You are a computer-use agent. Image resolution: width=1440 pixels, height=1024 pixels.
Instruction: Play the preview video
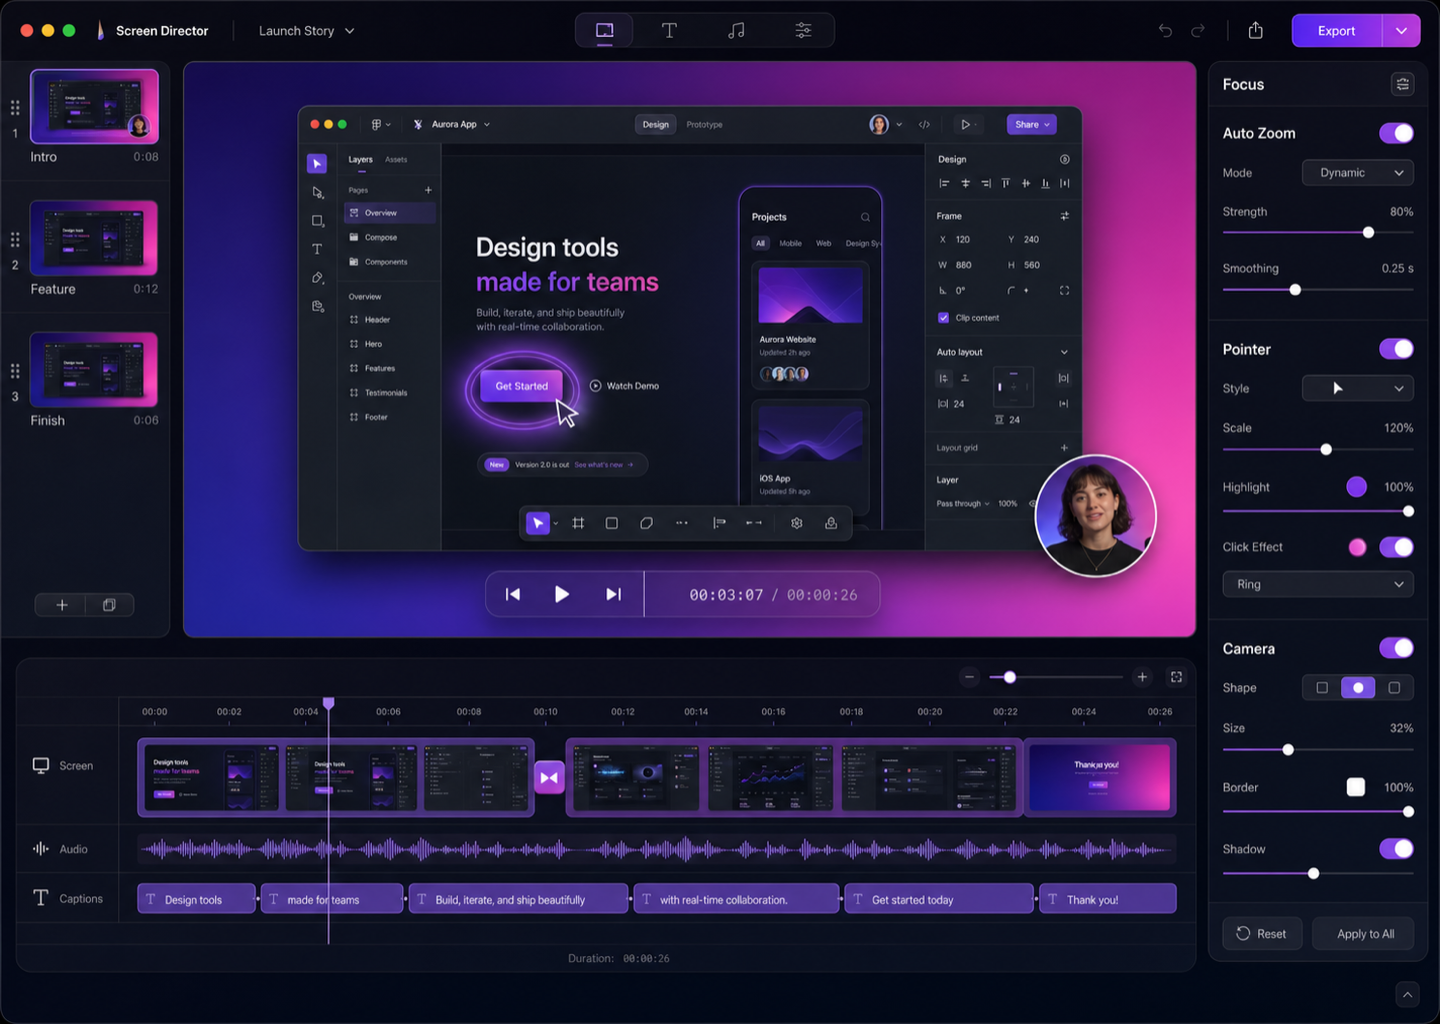[x=562, y=594]
